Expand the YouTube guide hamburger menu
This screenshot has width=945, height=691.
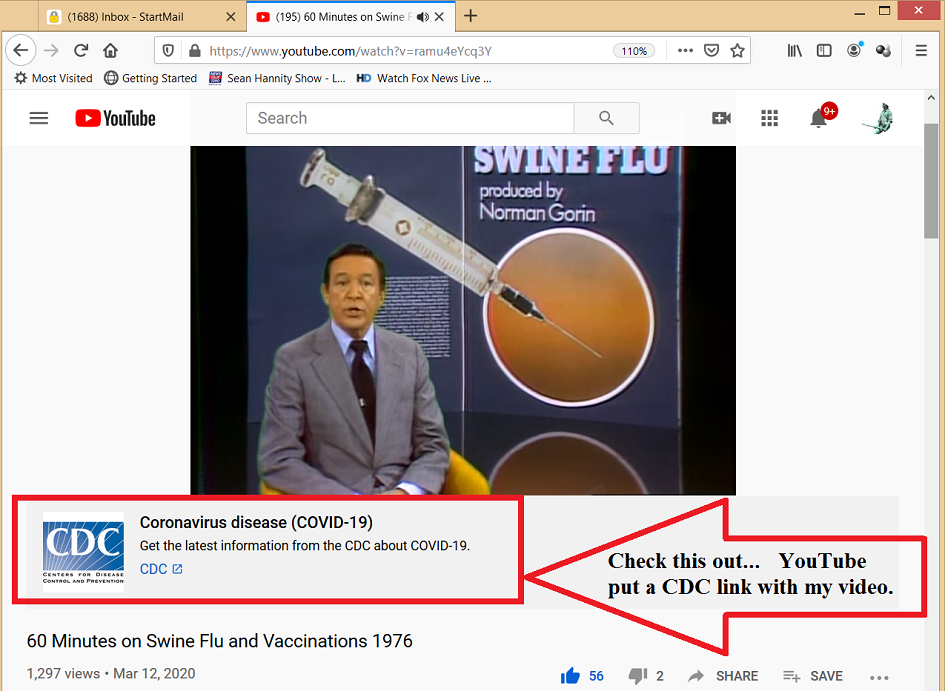[x=39, y=118]
